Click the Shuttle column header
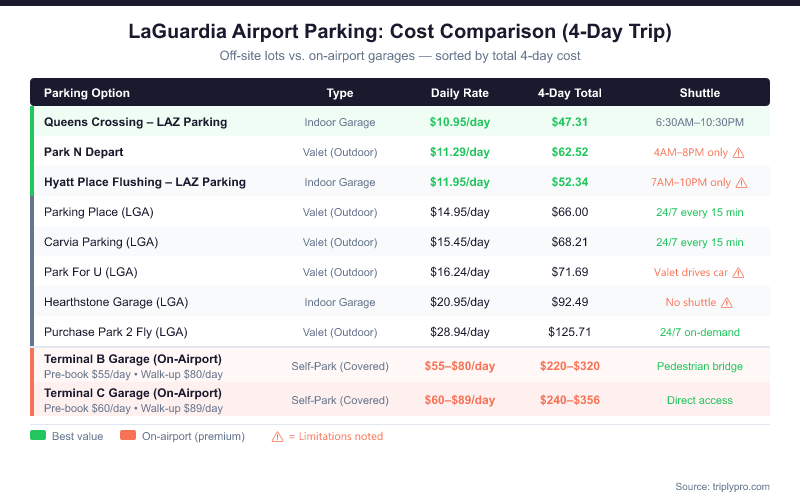Image resolution: width=800 pixels, height=500 pixels. pos(699,93)
